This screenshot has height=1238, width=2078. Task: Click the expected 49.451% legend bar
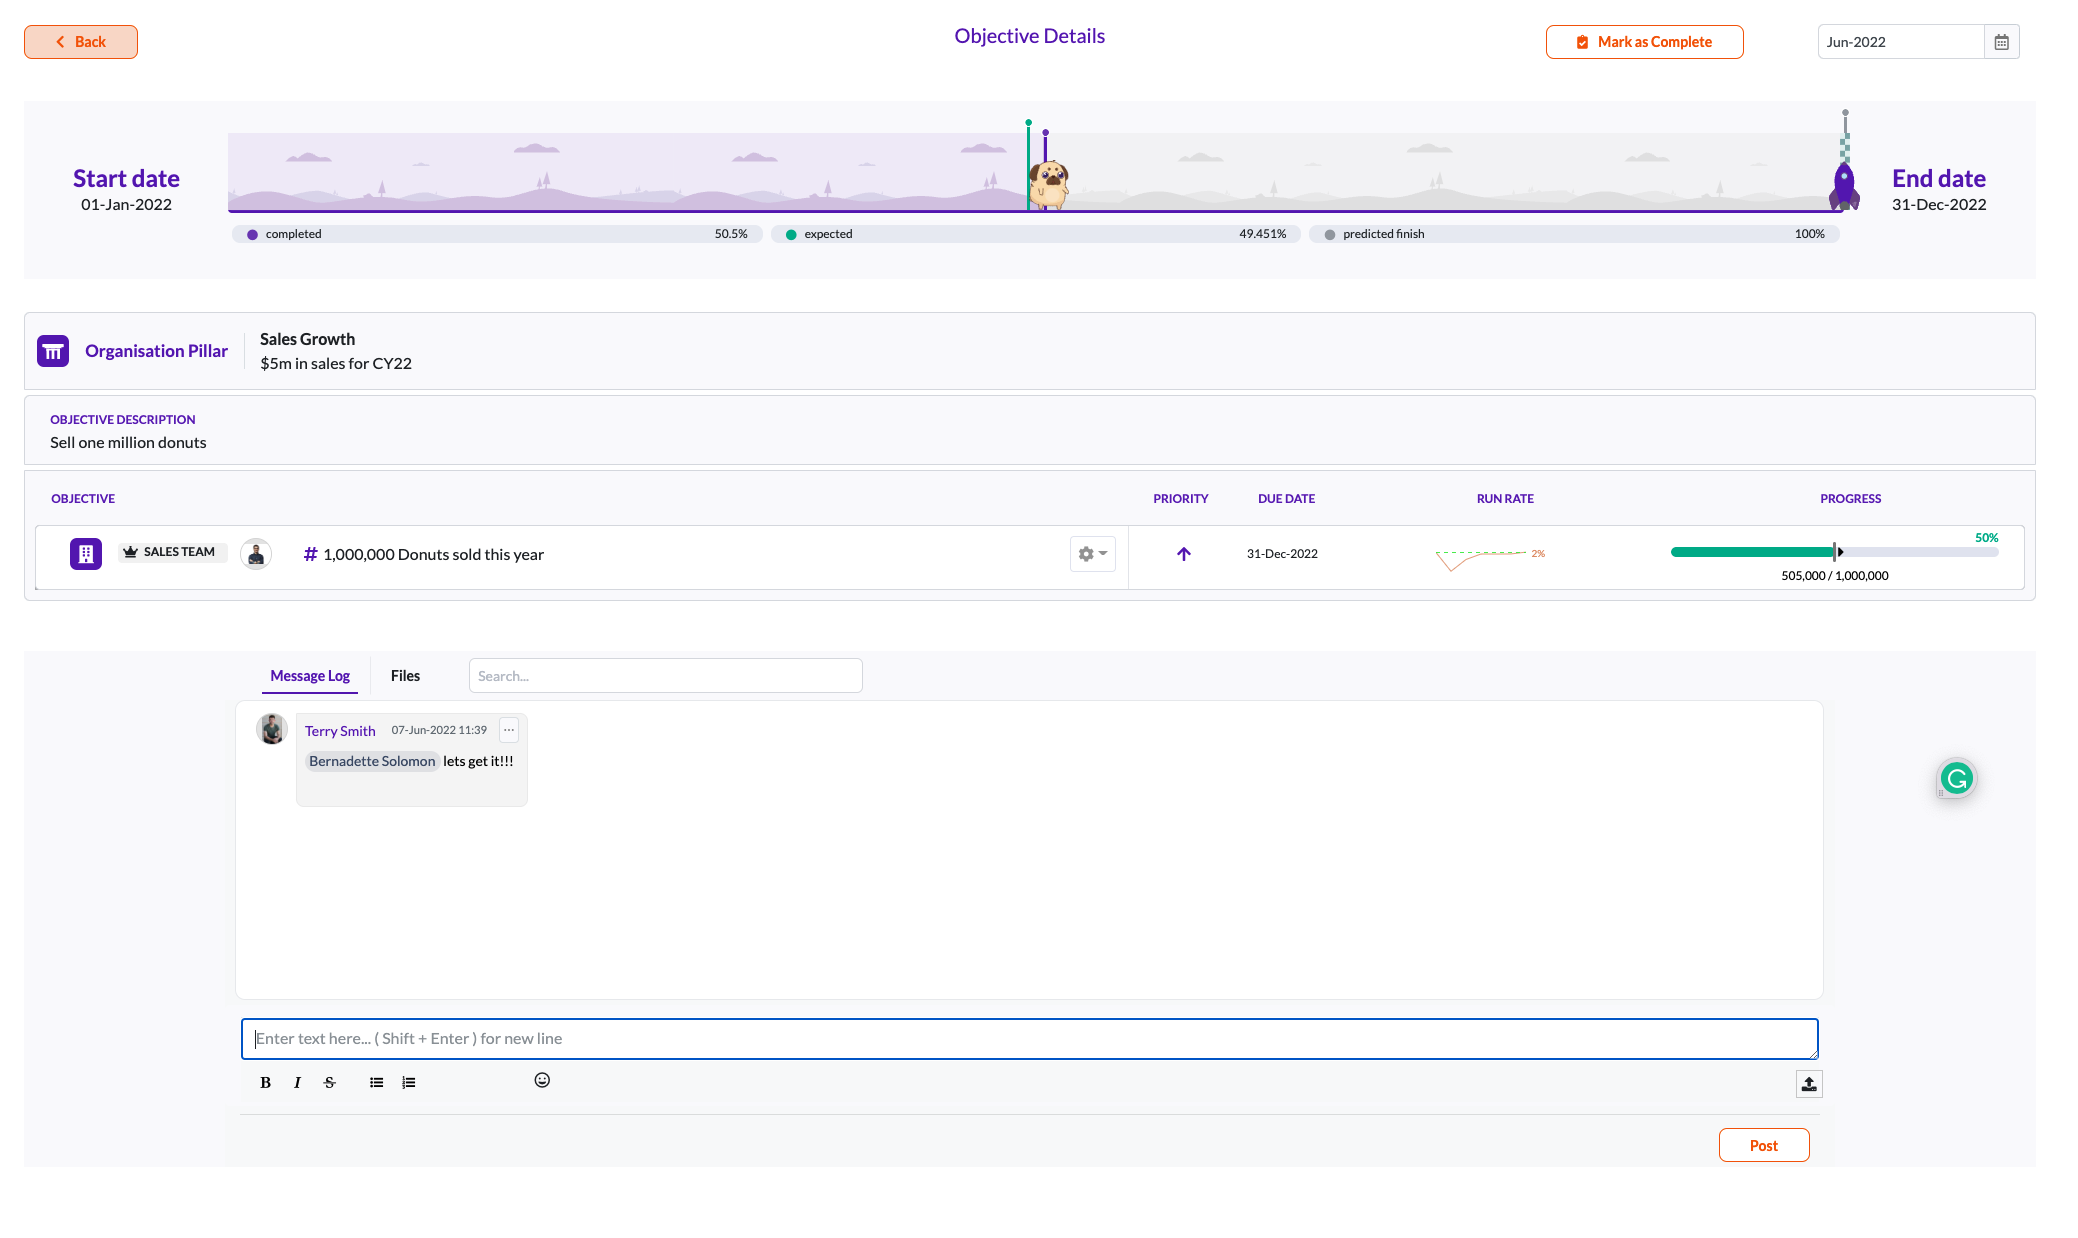[1035, 234]
